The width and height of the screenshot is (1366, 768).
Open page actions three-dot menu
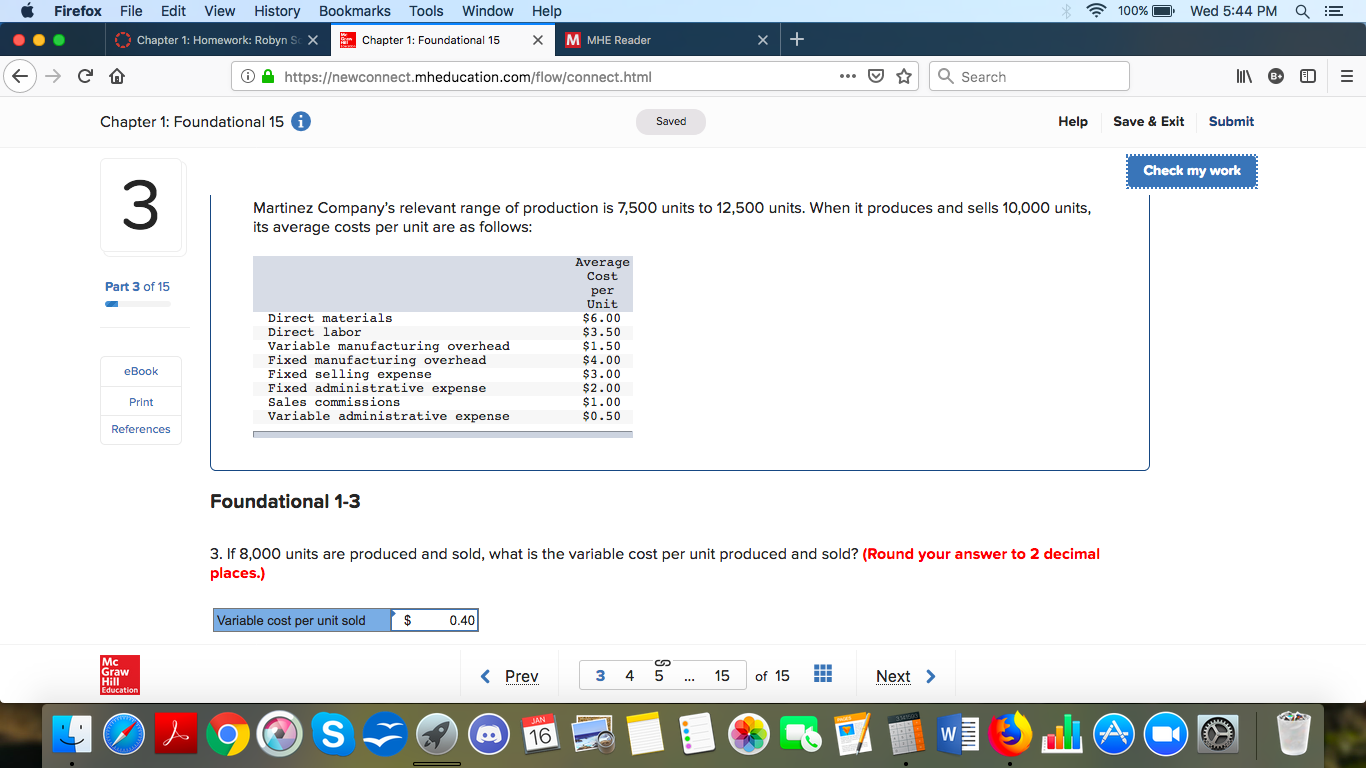click(848, 76)
